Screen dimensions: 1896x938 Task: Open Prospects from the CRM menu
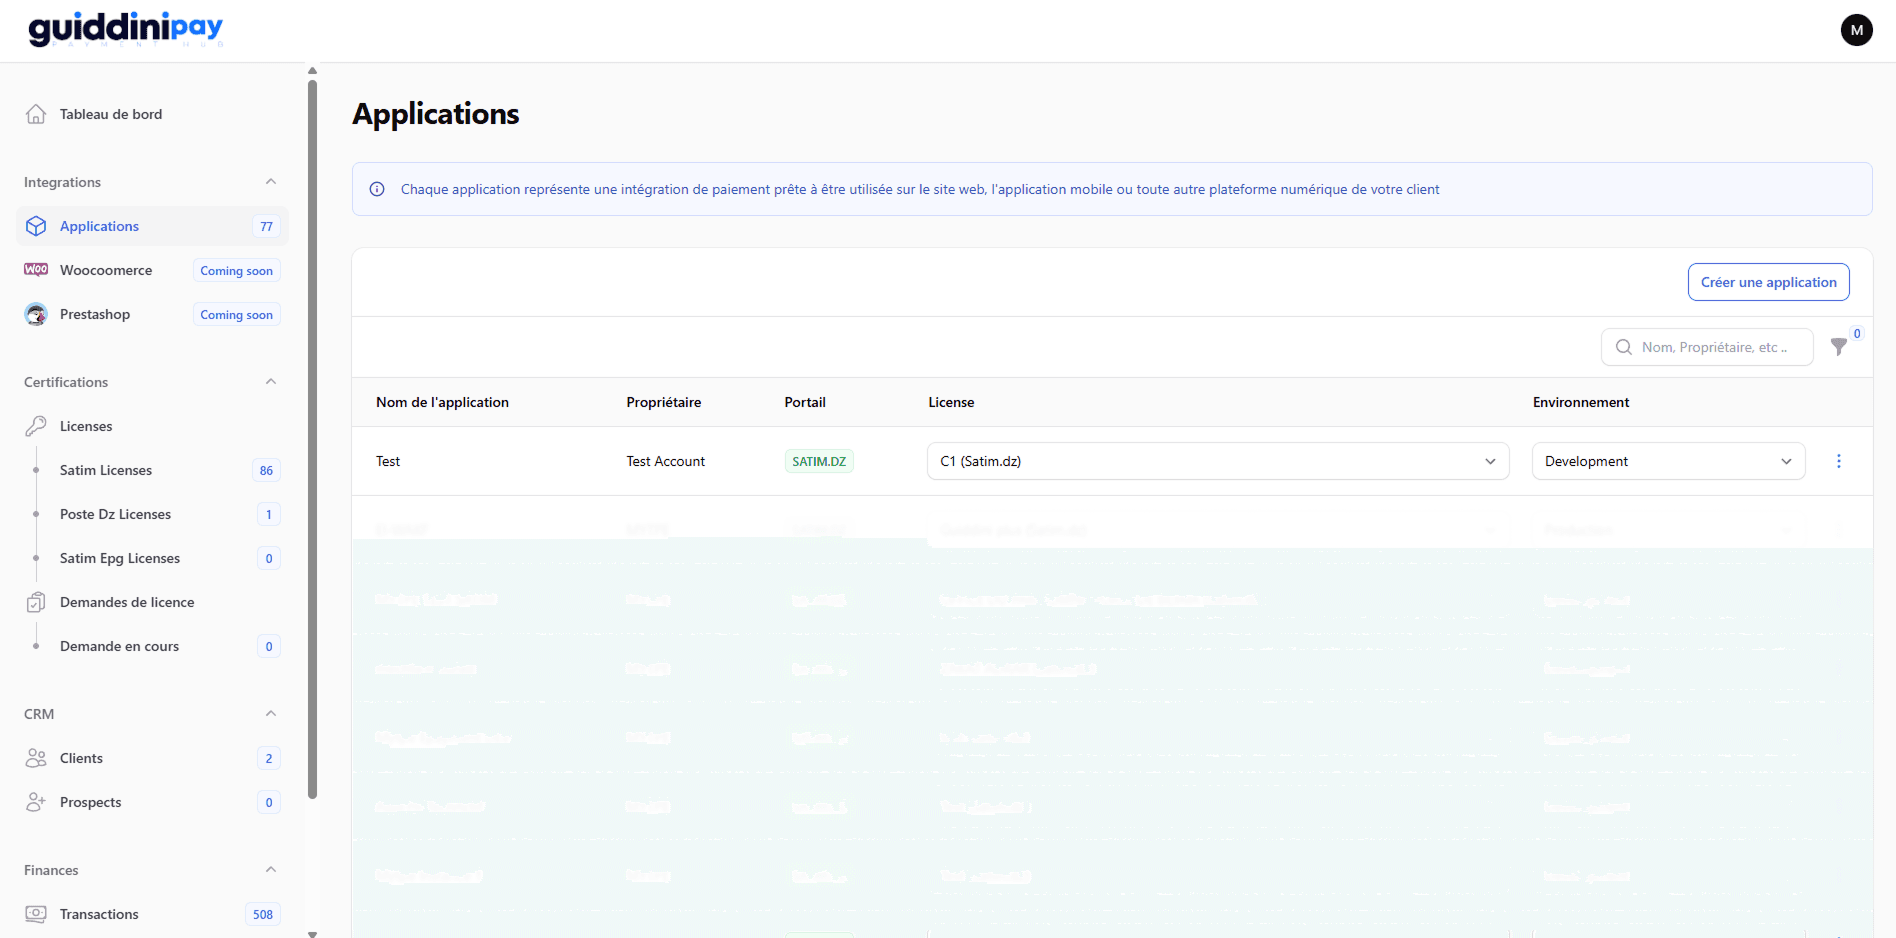(x=90, y=801)
